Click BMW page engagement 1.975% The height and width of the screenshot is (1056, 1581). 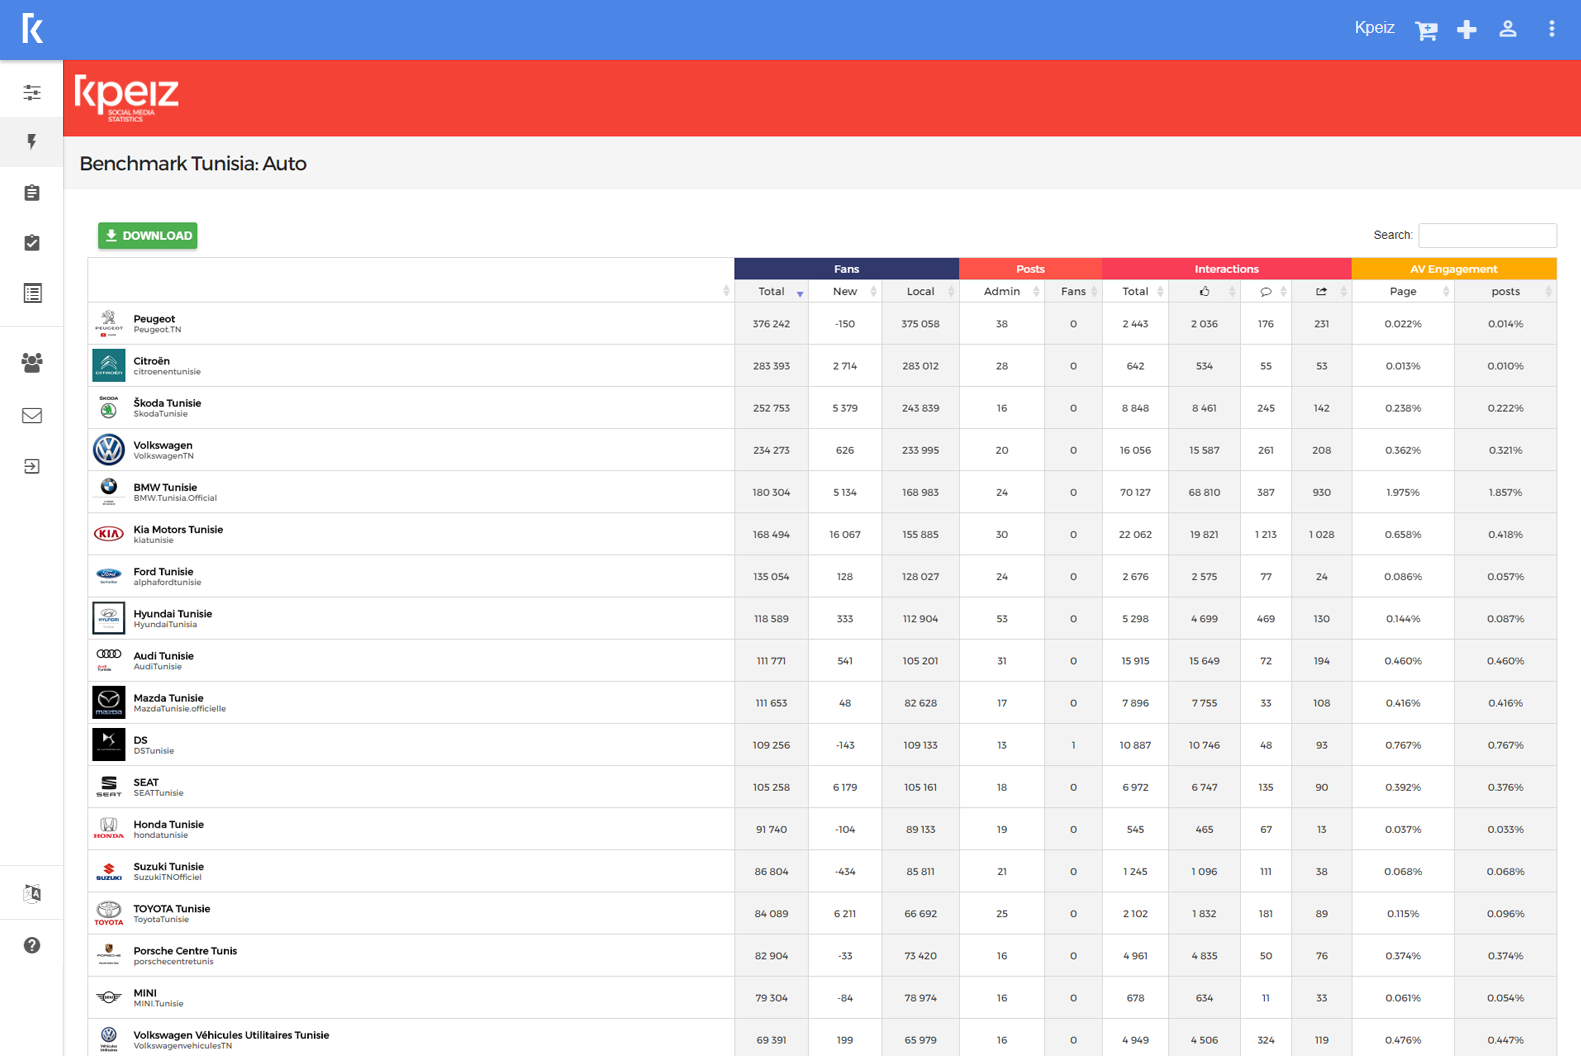[x=1403, y=492]
